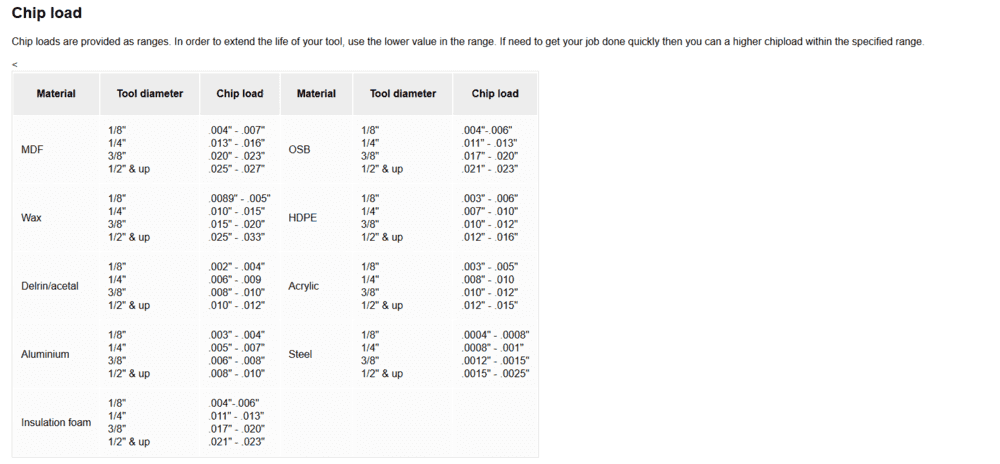Click the "<" symbol above the table
The width and height of the screenshot is (1000, 464).
pyautogui.click(x=15, y=64)
